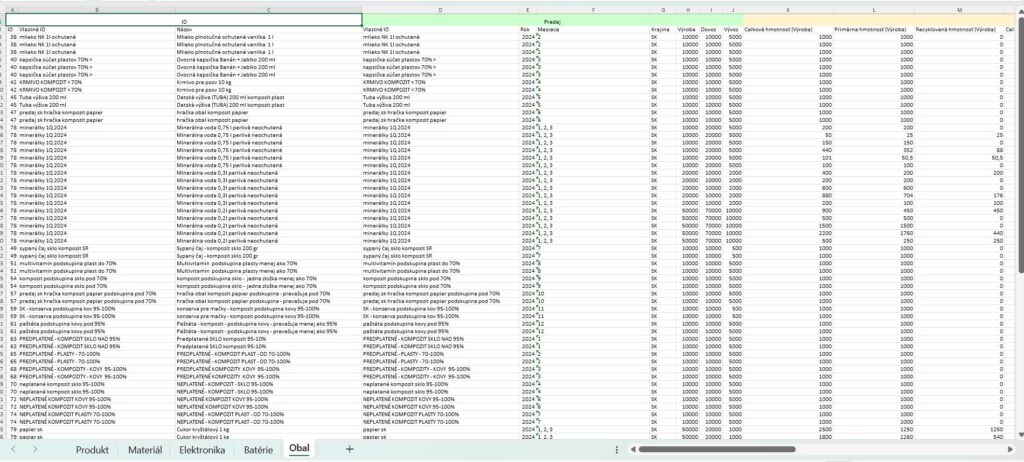Screen dimensions: 1024x462
Task: Click the vertical scrollbar up arrow
Action: [x=1019, y=9]
